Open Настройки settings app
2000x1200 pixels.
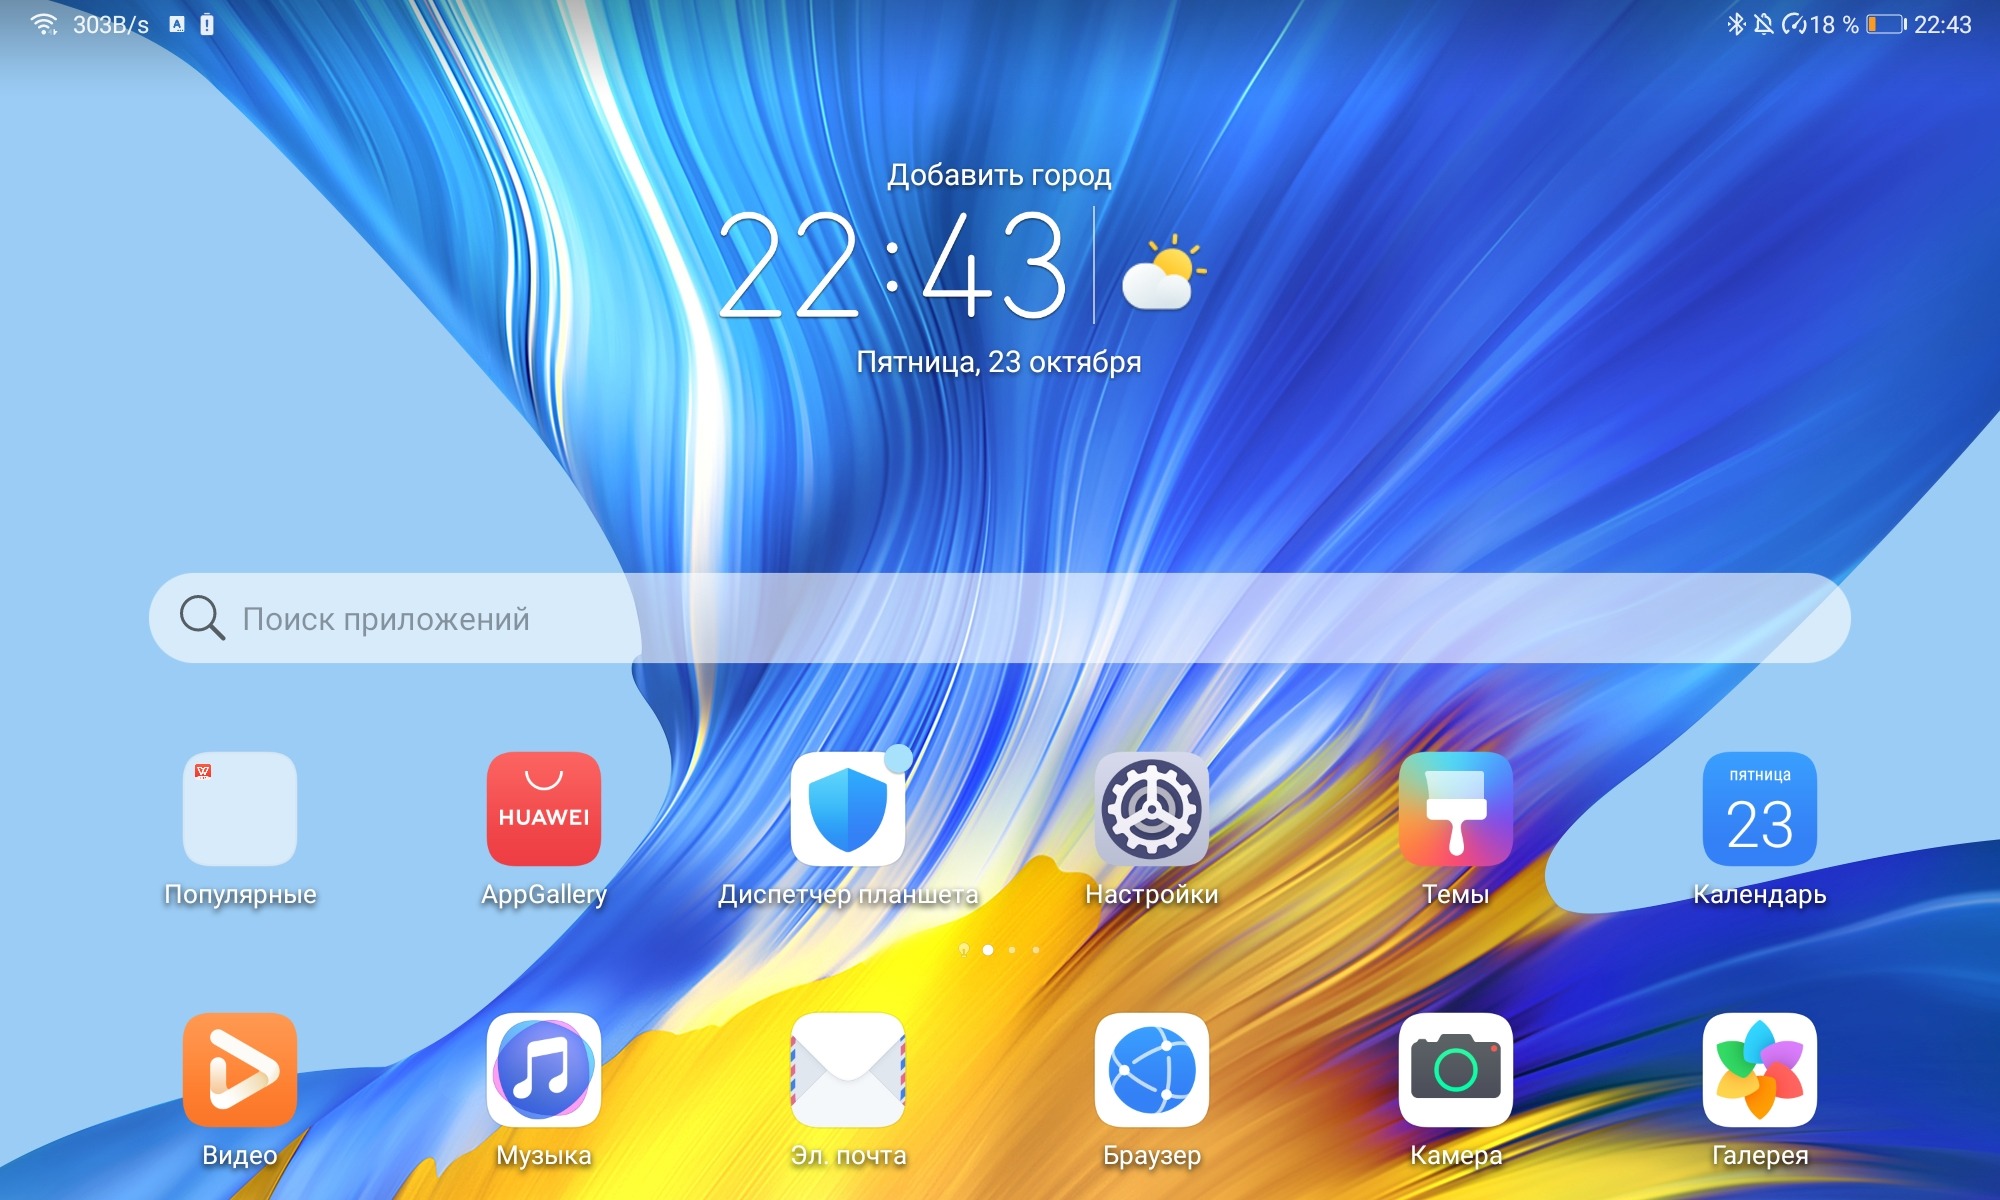[x=1151, y=809]
